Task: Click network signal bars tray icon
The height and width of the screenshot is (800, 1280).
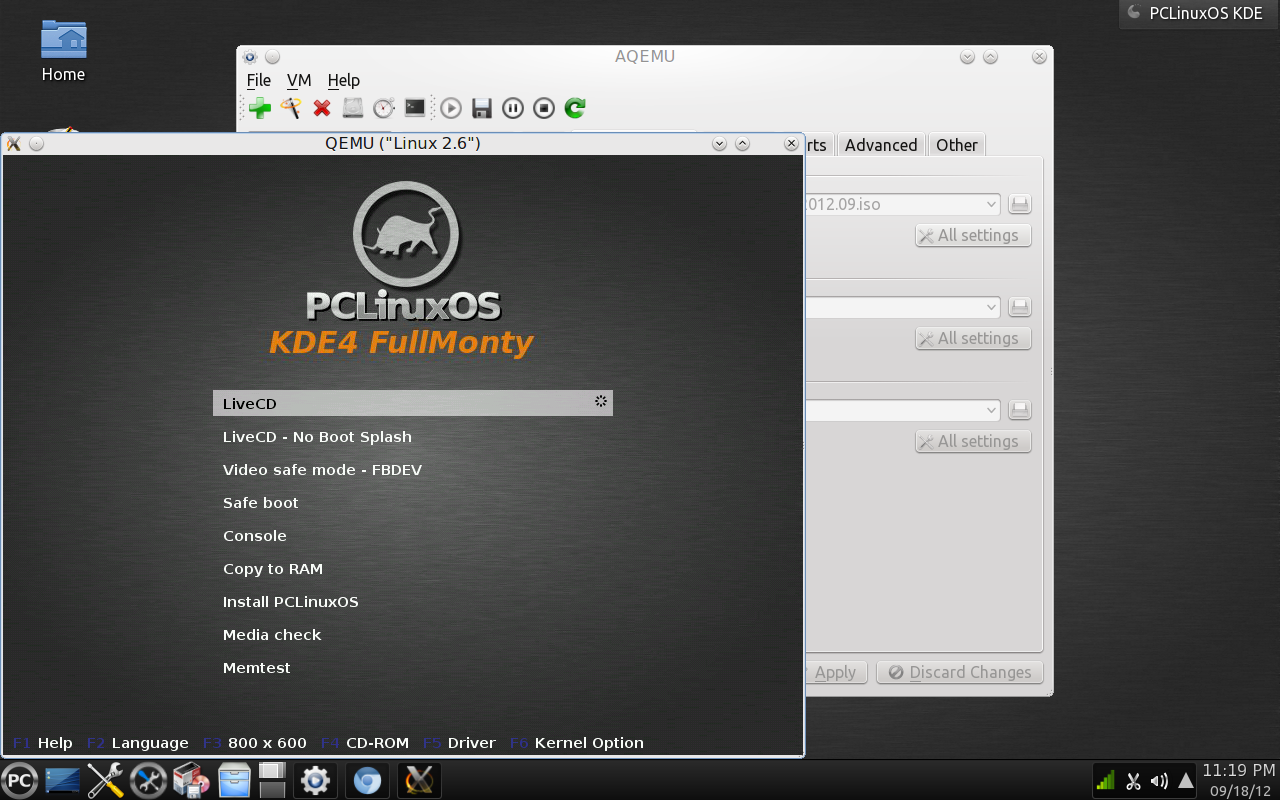Action: tap(1106, 780)
